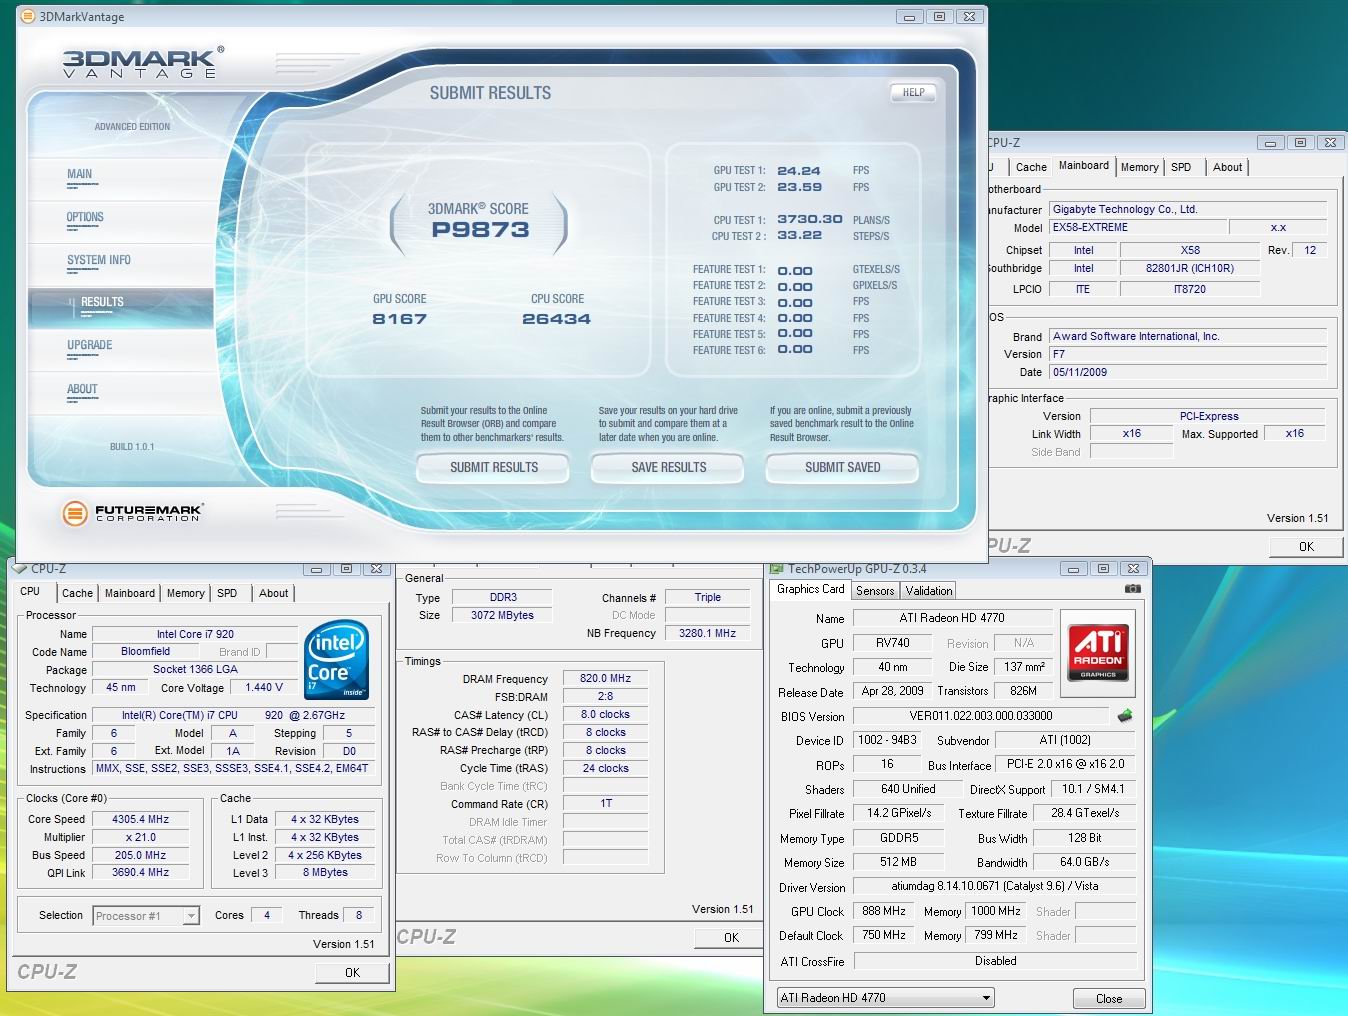1348x1016 pixels.
Task: Switch to Cache tab in bottom-left CPU-Z
Action: [77, 593]
